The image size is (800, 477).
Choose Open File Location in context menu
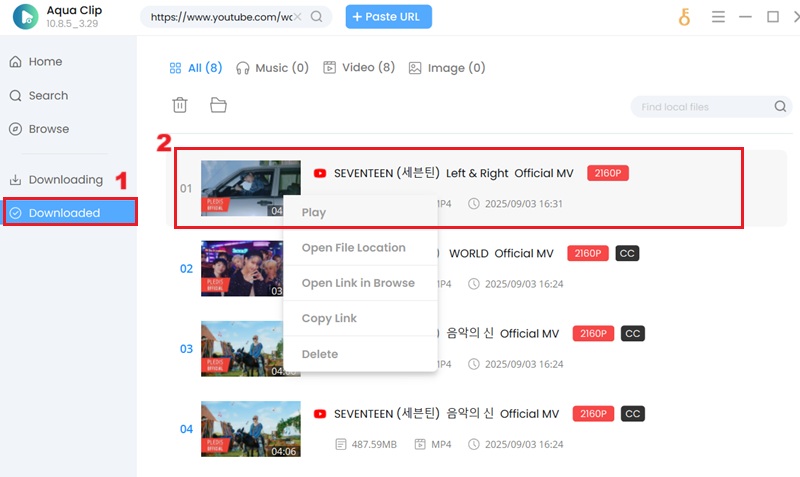(353, 248)
